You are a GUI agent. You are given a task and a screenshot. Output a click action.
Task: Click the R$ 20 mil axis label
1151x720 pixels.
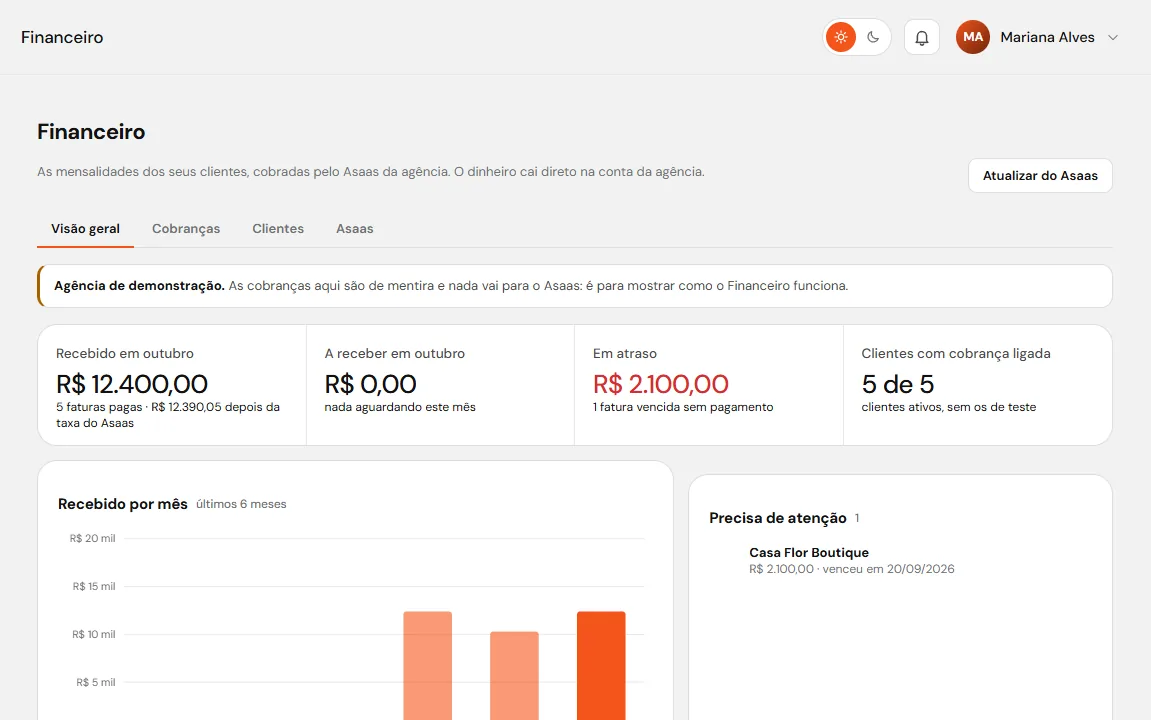click(92, 538)
